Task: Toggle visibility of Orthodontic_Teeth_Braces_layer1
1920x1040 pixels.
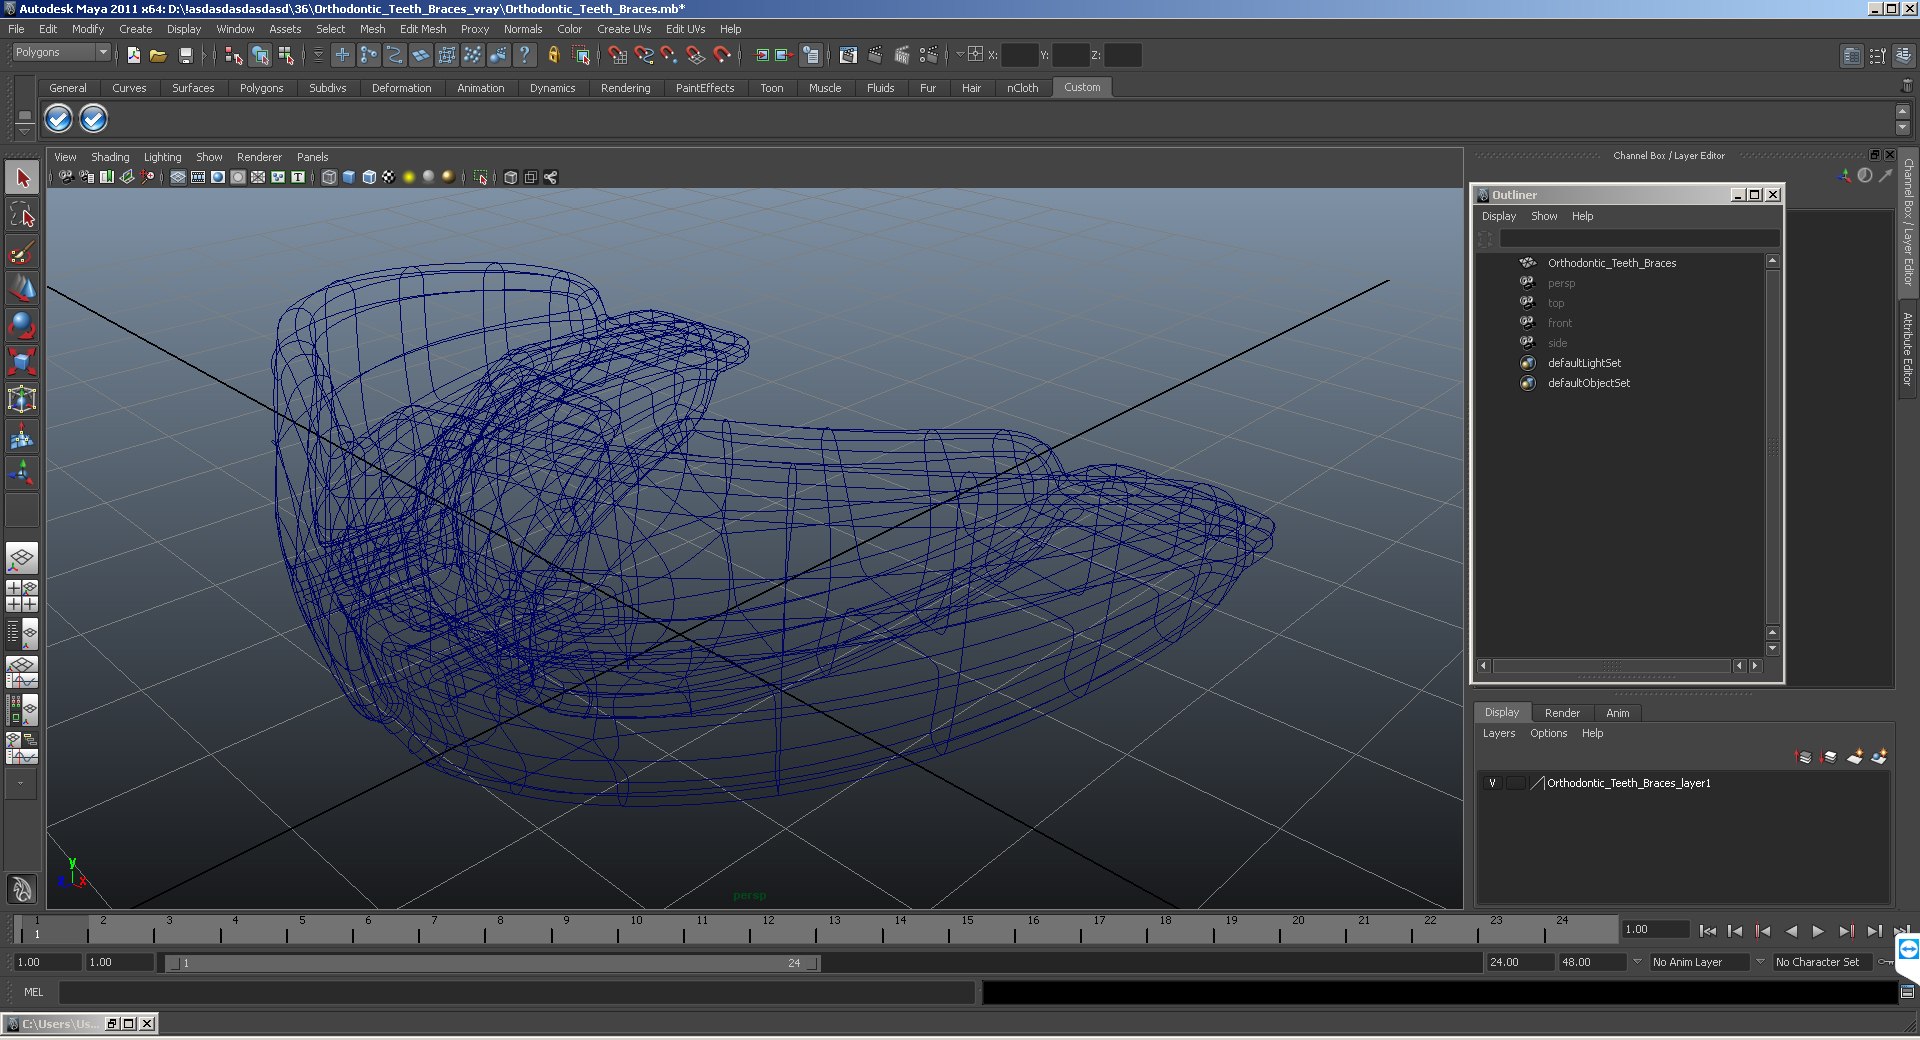Action: (x=1492, y=783)
